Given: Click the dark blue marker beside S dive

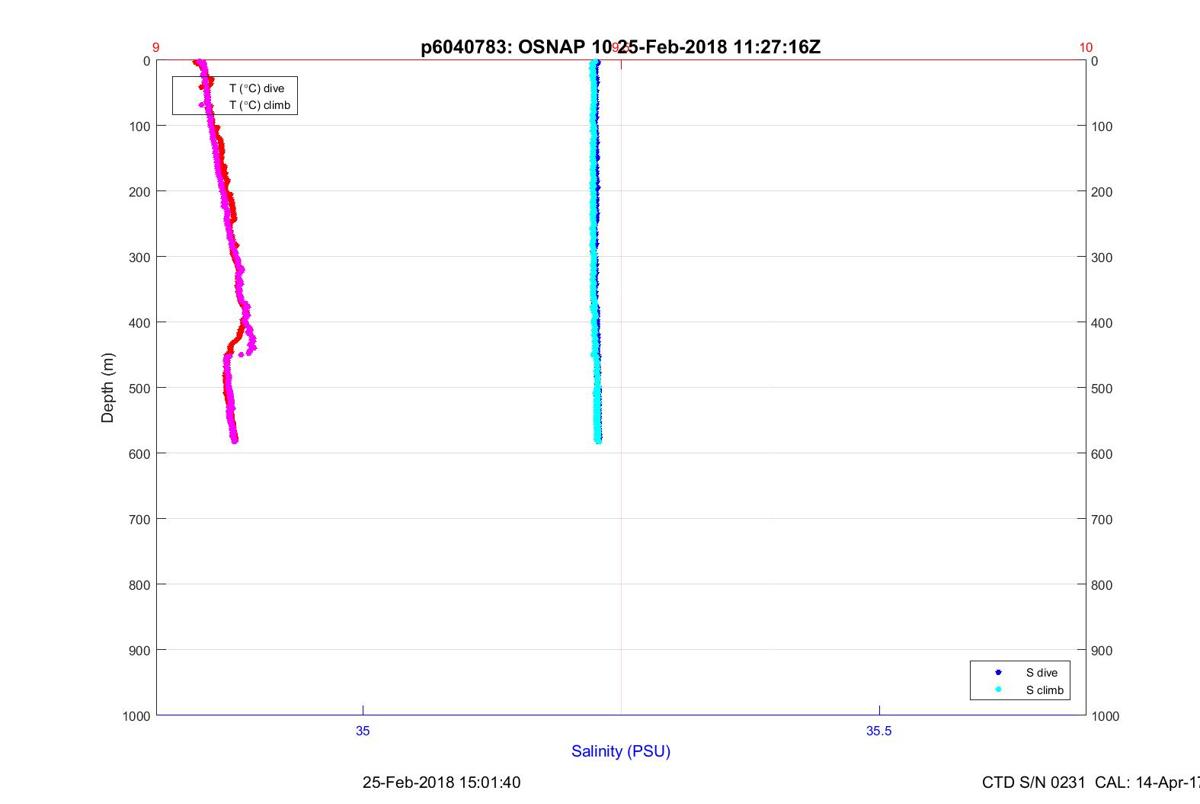Looking at the screenshot, I should point(998,673).
